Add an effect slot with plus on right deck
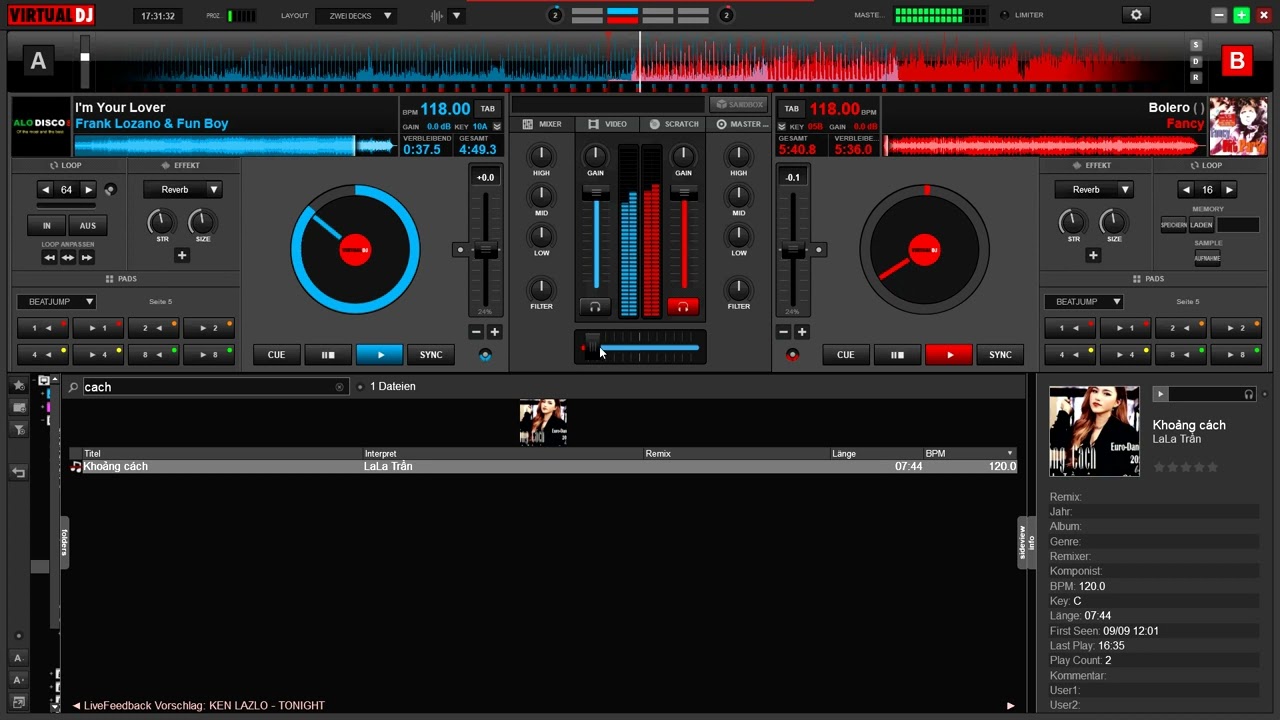1280x720 pixels. click(1093, 256)
